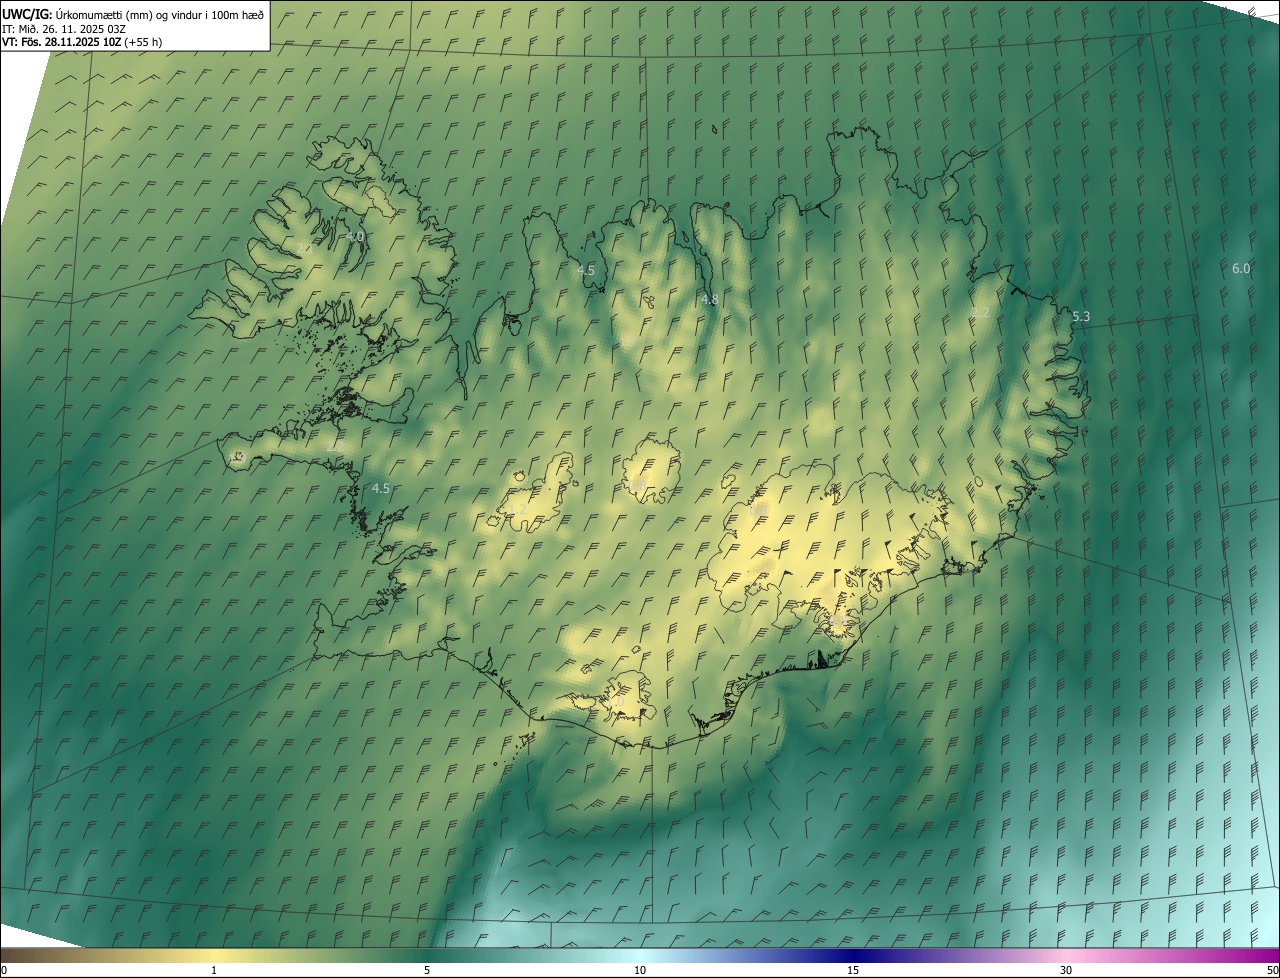This screenshot has width=1280, height=978.
Task: Click the 0 tick on the color scale
Action: tap(4, 970)
